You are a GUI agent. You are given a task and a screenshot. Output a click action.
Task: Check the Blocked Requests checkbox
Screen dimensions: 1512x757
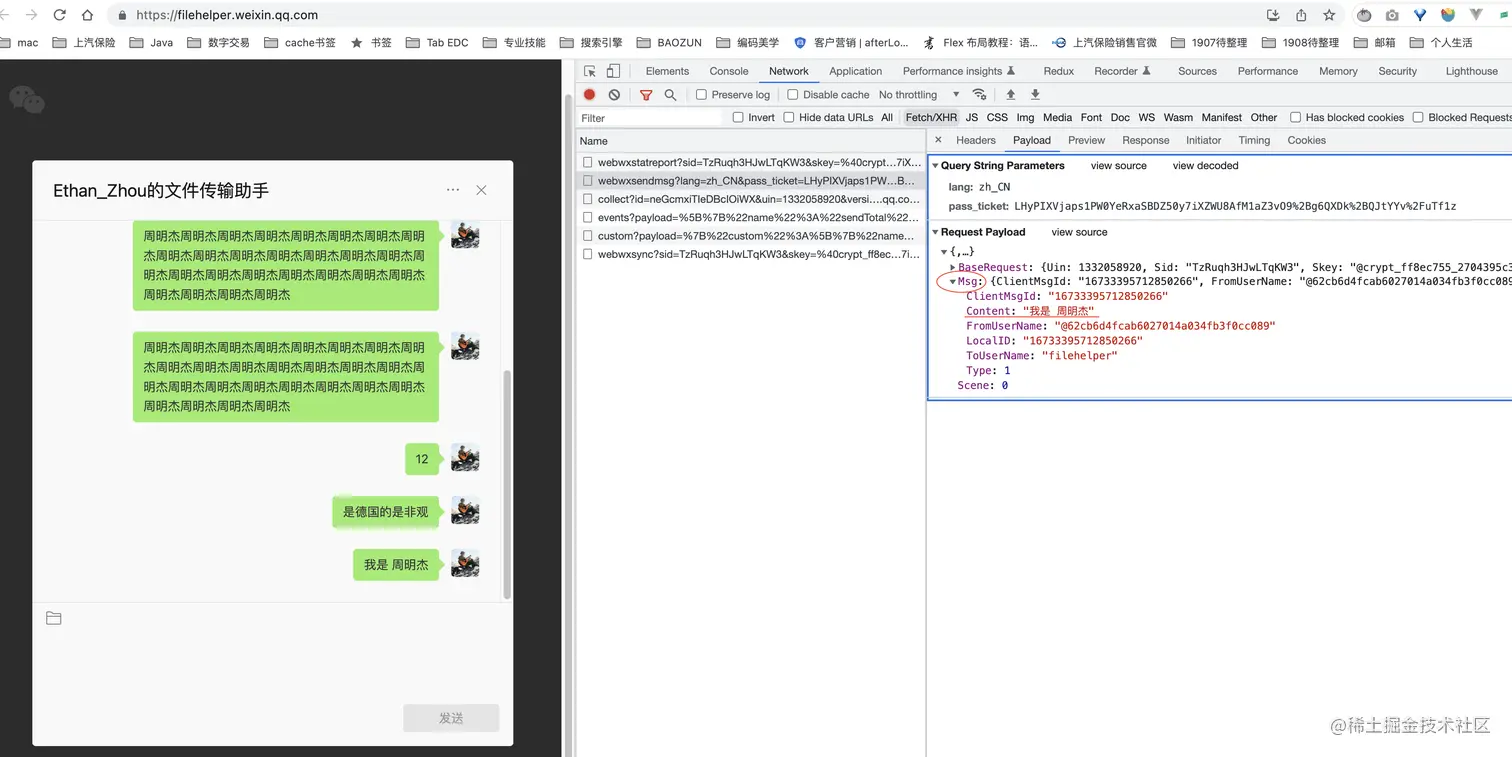1418,117
